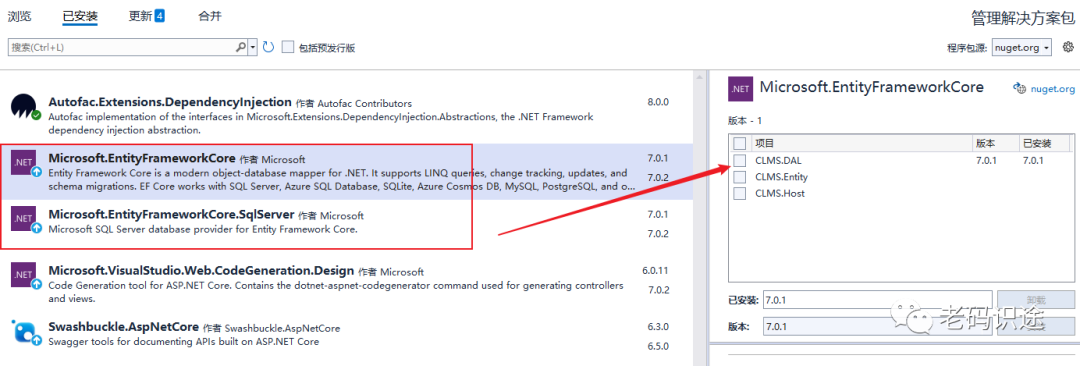Click the 项目 column header
This screenshot has width=1080, height=366.
pyautogui.click(x=861, y=143)
